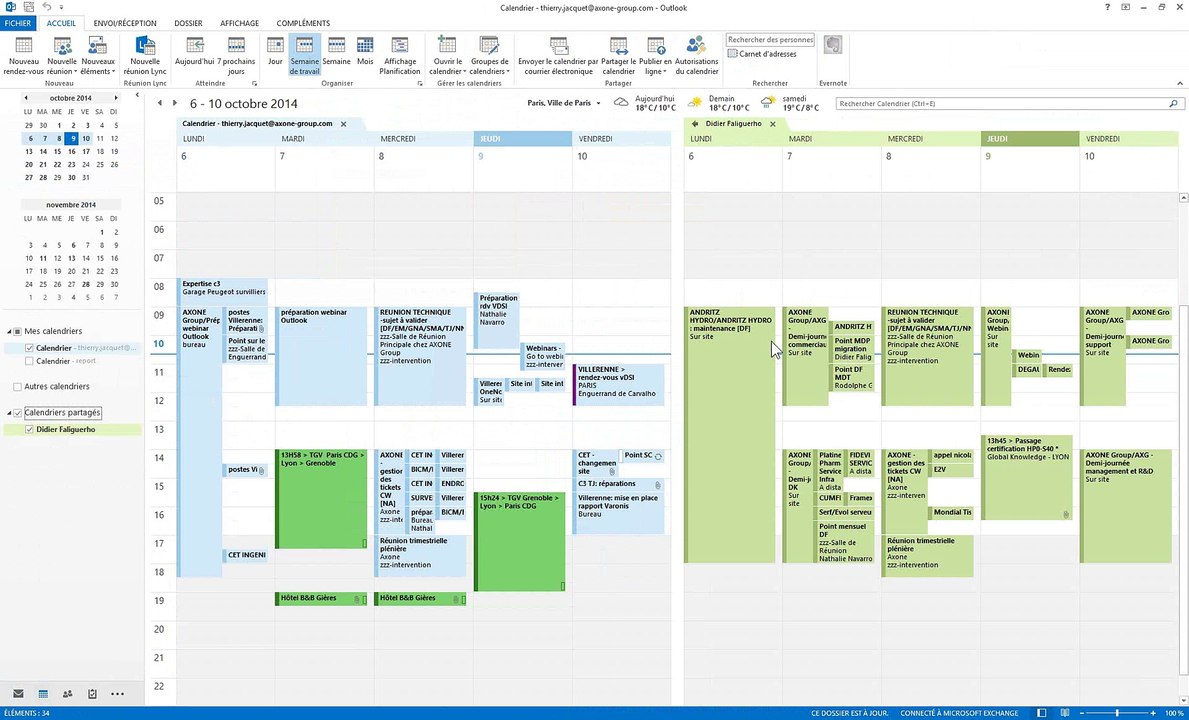
Task: Open ENVOI/RÉCEPTION tab
Action: [125, 23]
